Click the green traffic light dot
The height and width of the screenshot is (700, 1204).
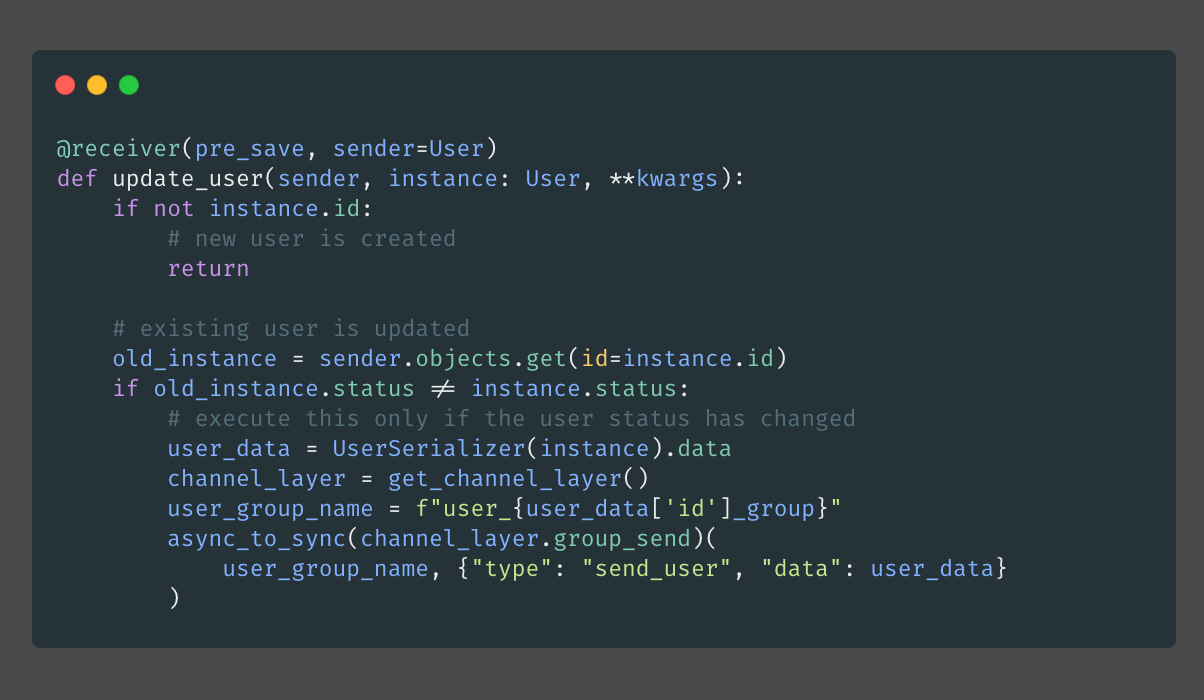pos(129,85)
